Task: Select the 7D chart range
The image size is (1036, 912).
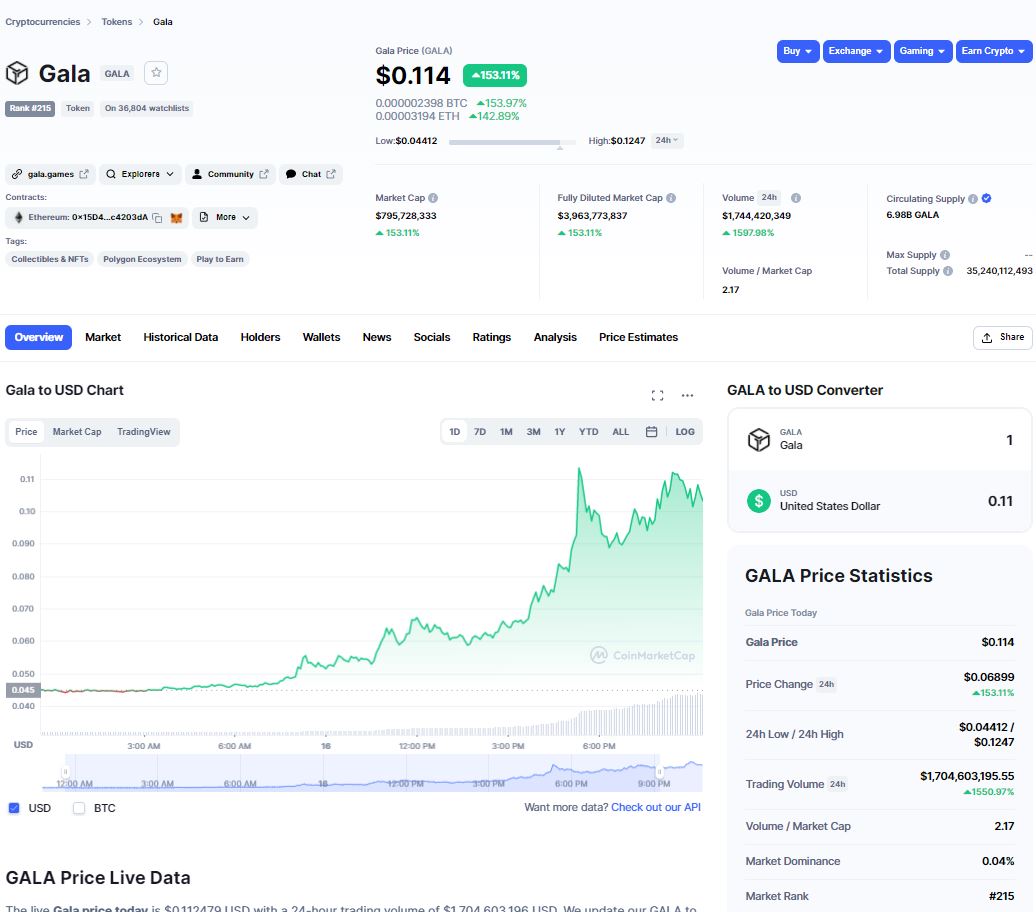Action: click(x=480, y=432)
